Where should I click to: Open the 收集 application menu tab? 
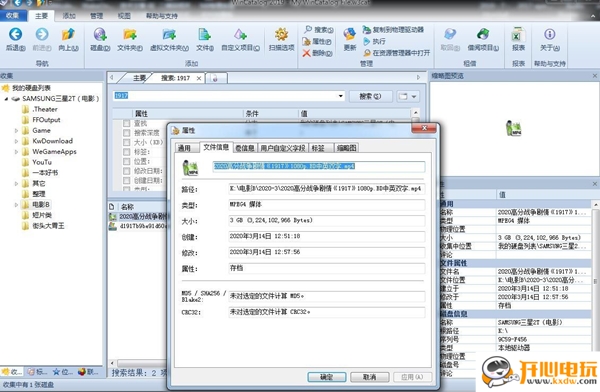tap(13, 15)
